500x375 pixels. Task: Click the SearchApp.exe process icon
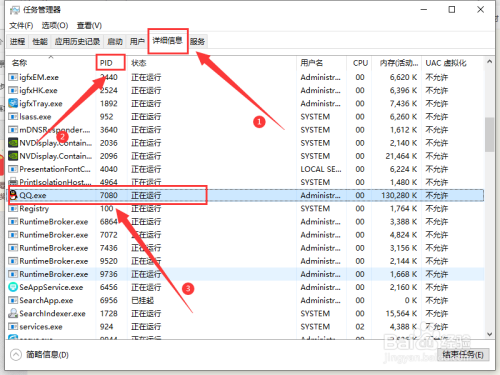point(13,300)
